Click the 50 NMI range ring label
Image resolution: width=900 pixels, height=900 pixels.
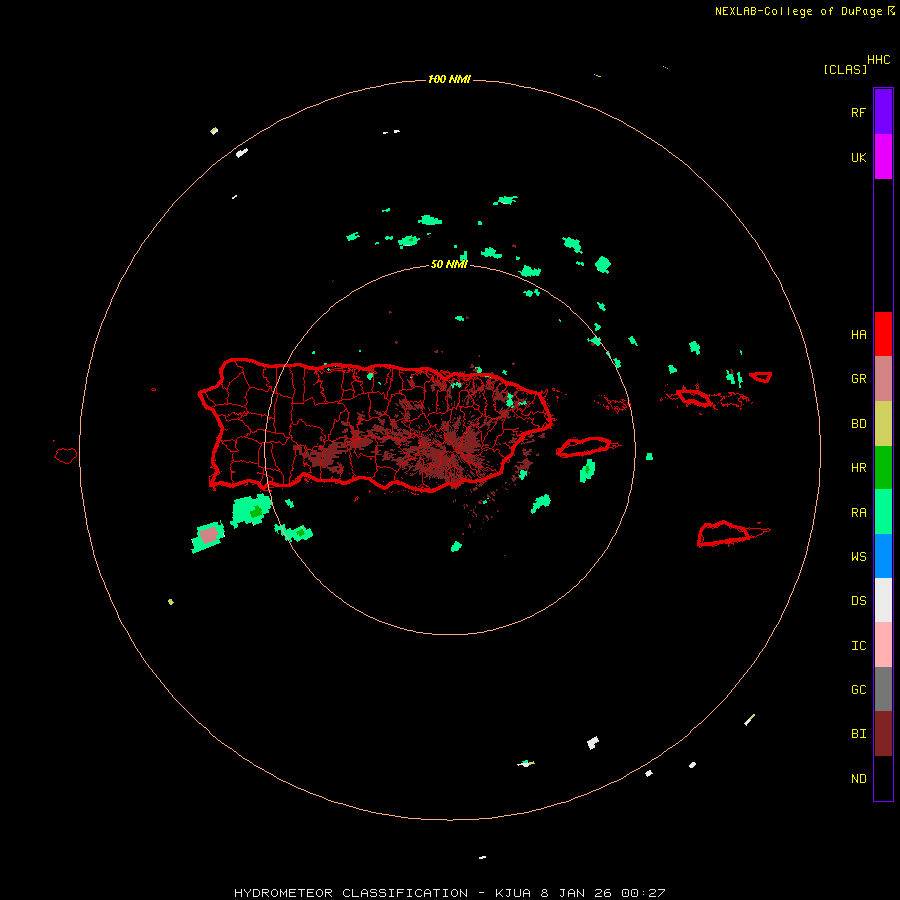pyautogui.click(x=449, y=264)
